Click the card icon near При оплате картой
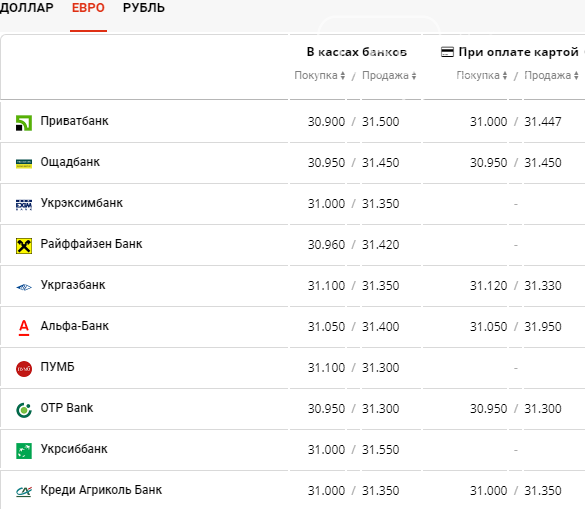 pos(447,52)
